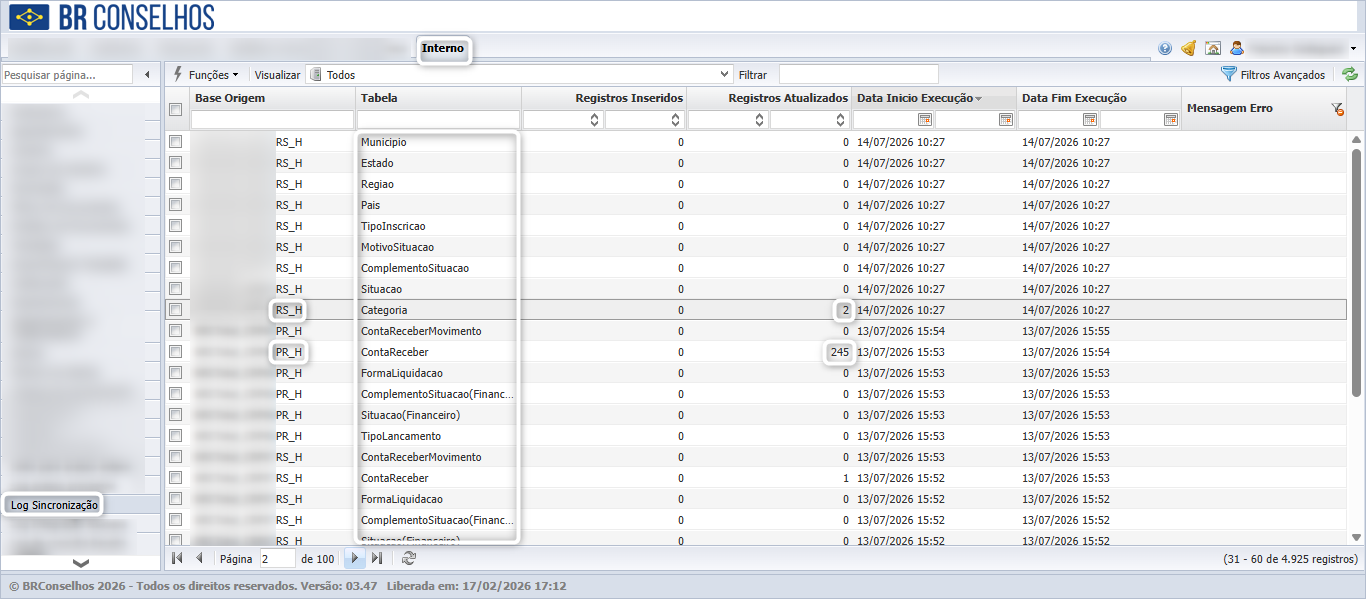Open the notifications bell icon
Image resolution: width=1366 pixels, height=599 pixels.
(x=1189, y=48)
